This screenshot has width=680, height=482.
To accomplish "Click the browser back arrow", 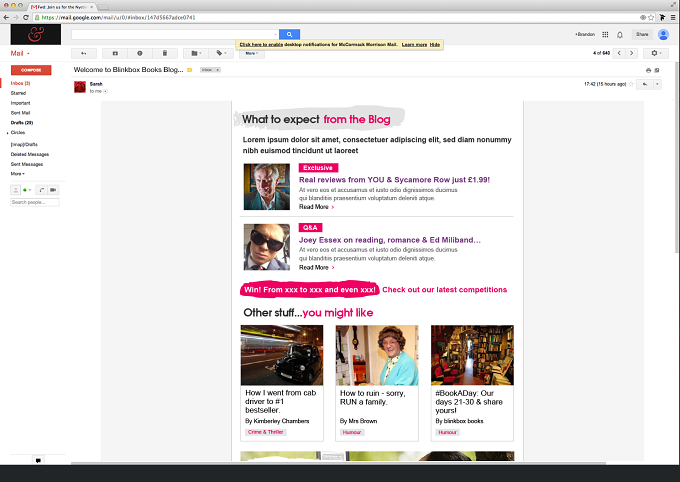I will pyautogui.click(x=6, y=17).
